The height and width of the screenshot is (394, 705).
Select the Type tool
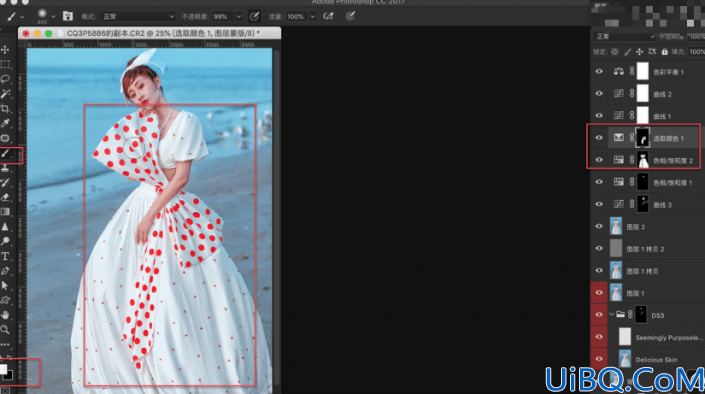[5, 256]
